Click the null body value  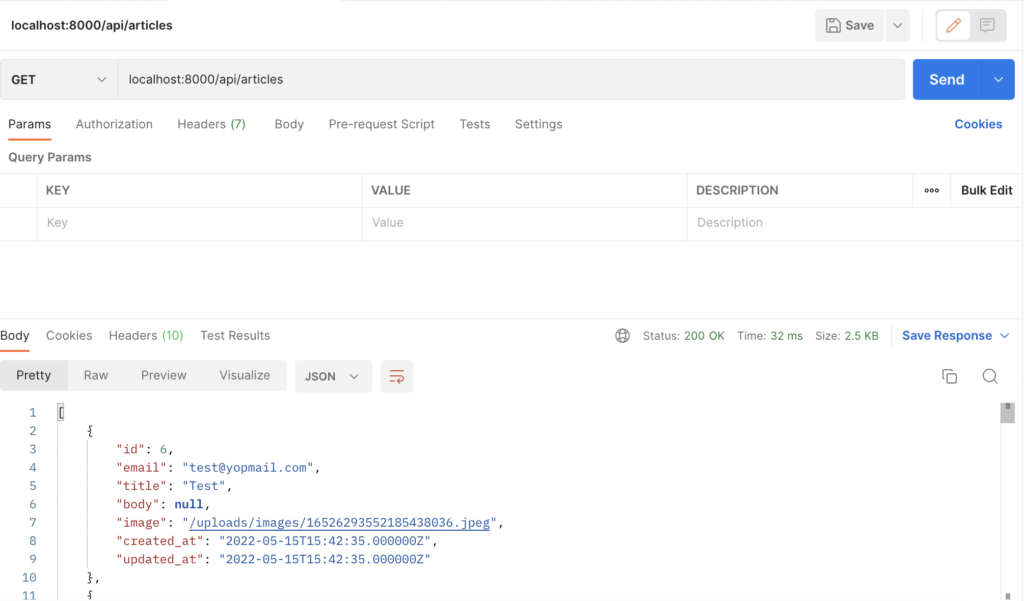tap(189, 504)
